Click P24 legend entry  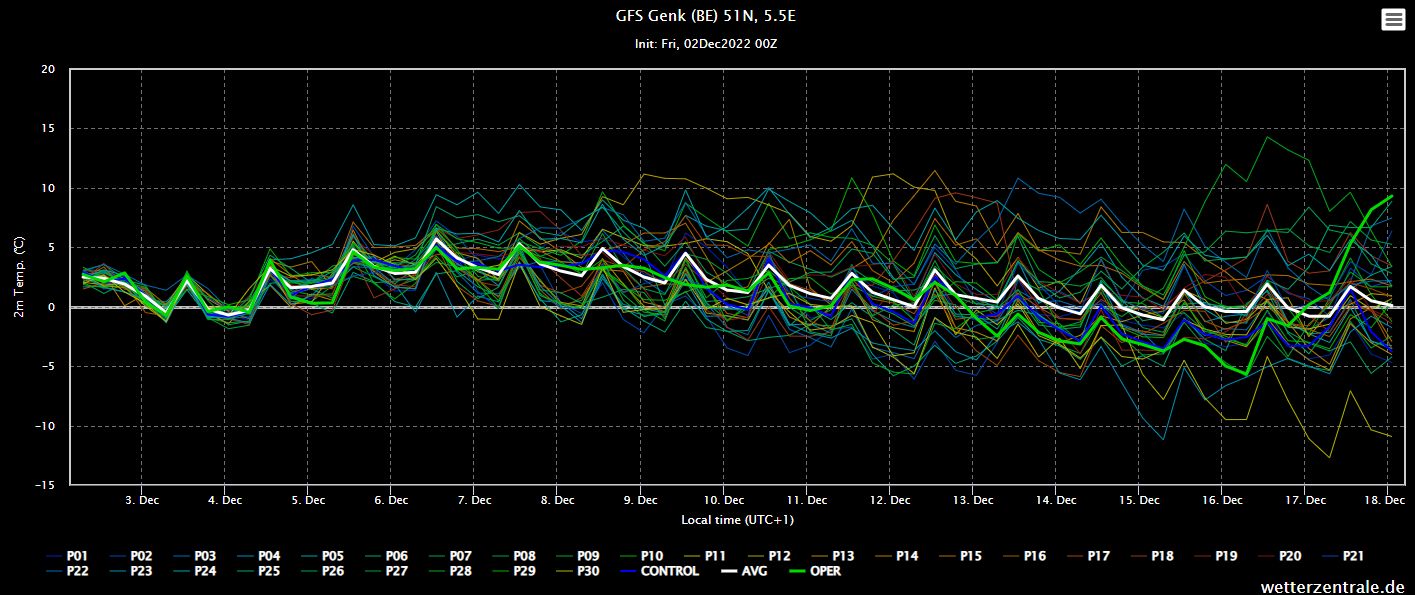(195, 572)
